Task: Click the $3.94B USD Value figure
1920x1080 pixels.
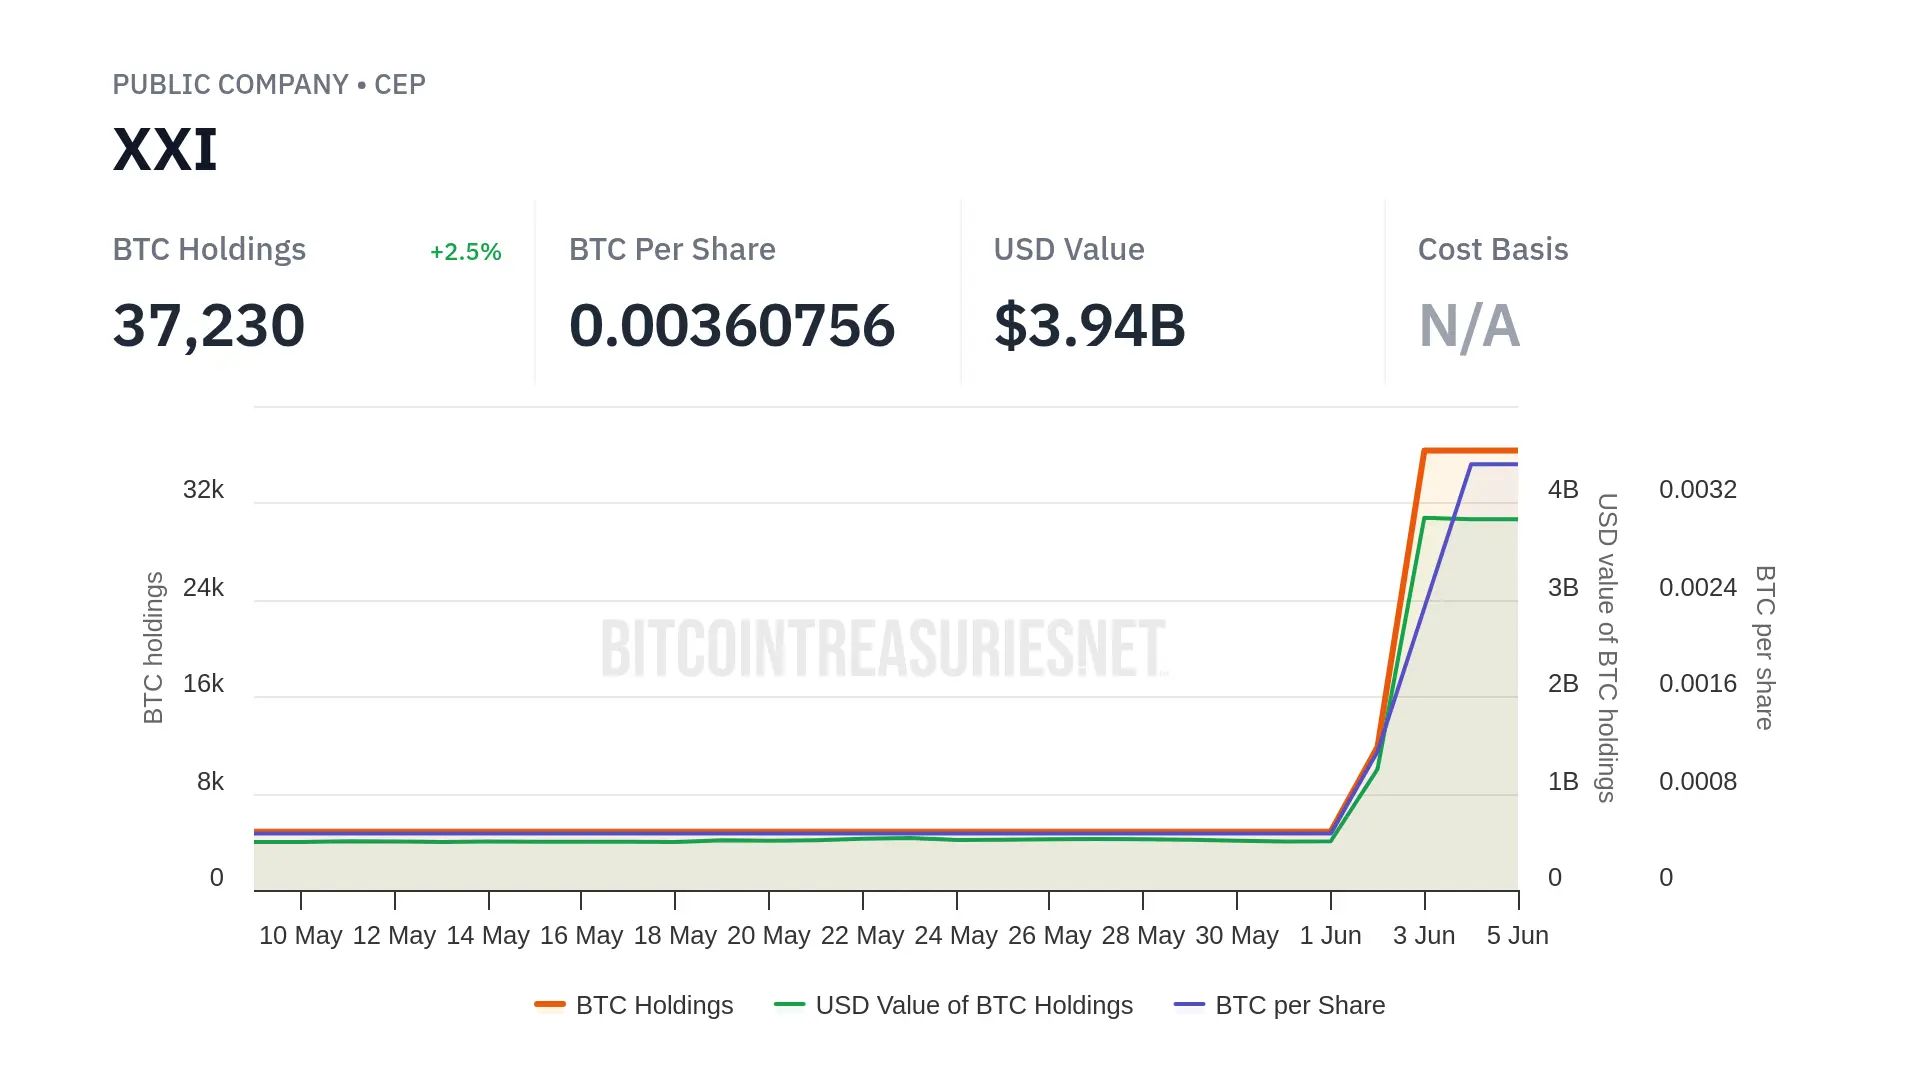Action: (1089, 326)
